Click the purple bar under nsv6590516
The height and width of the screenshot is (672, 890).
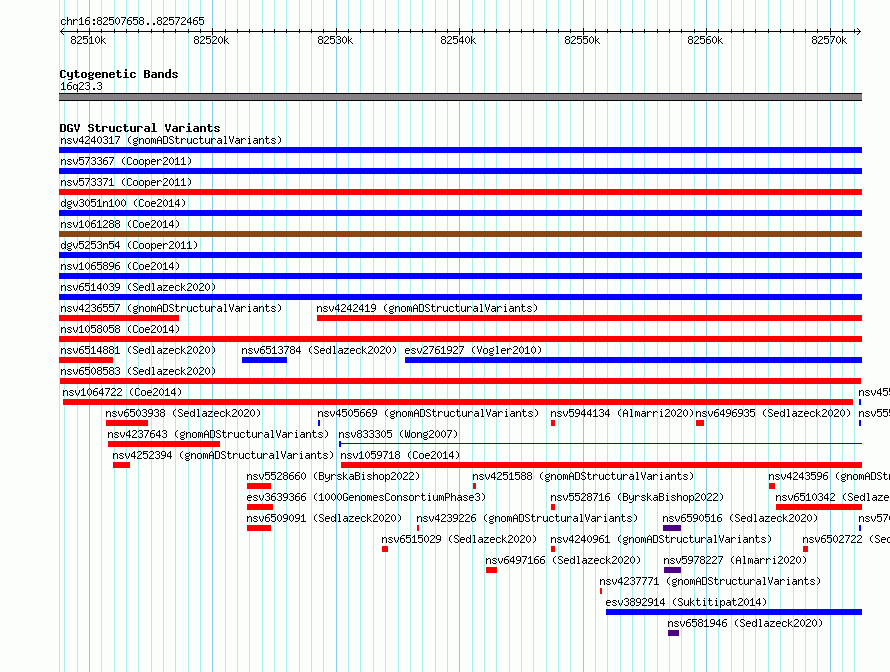pyautogui.click(x=672, y=528)
